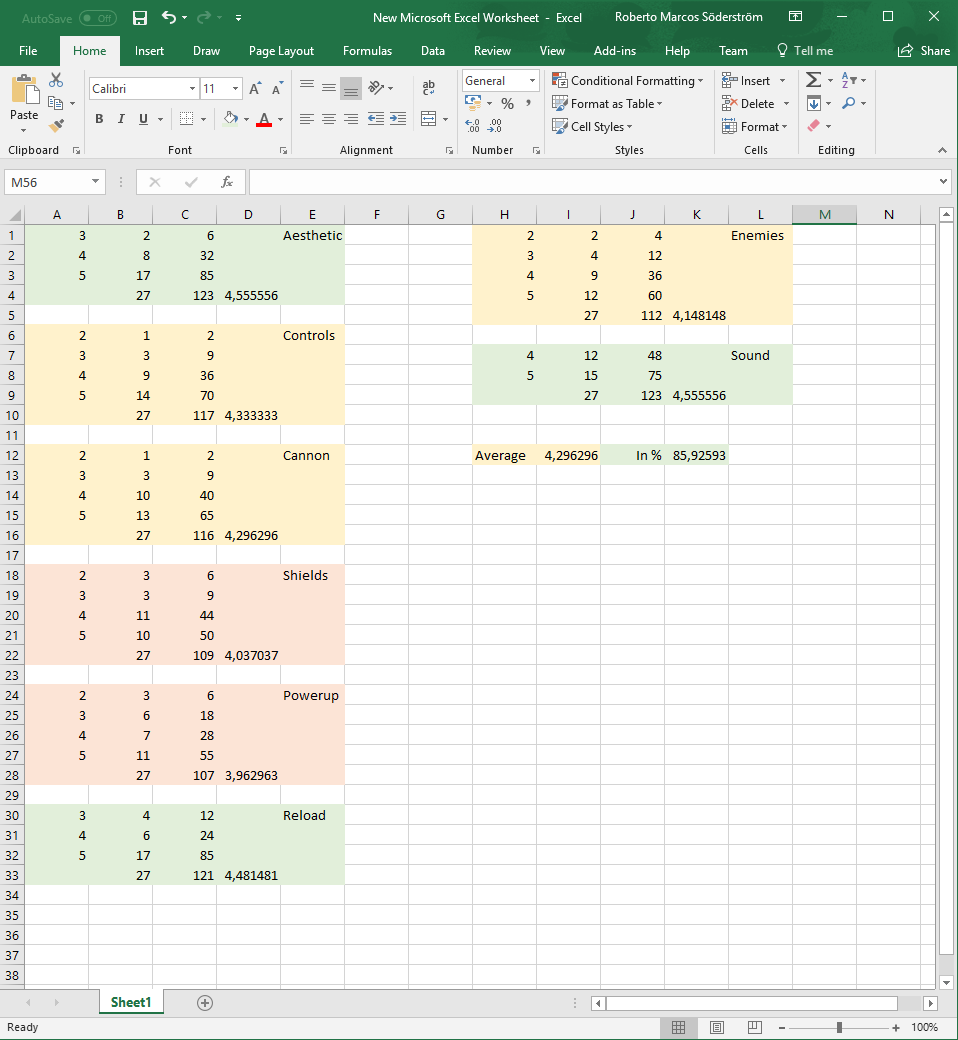Toggle the AutoSave switch
958x1040 pixels.
point(97,18)
